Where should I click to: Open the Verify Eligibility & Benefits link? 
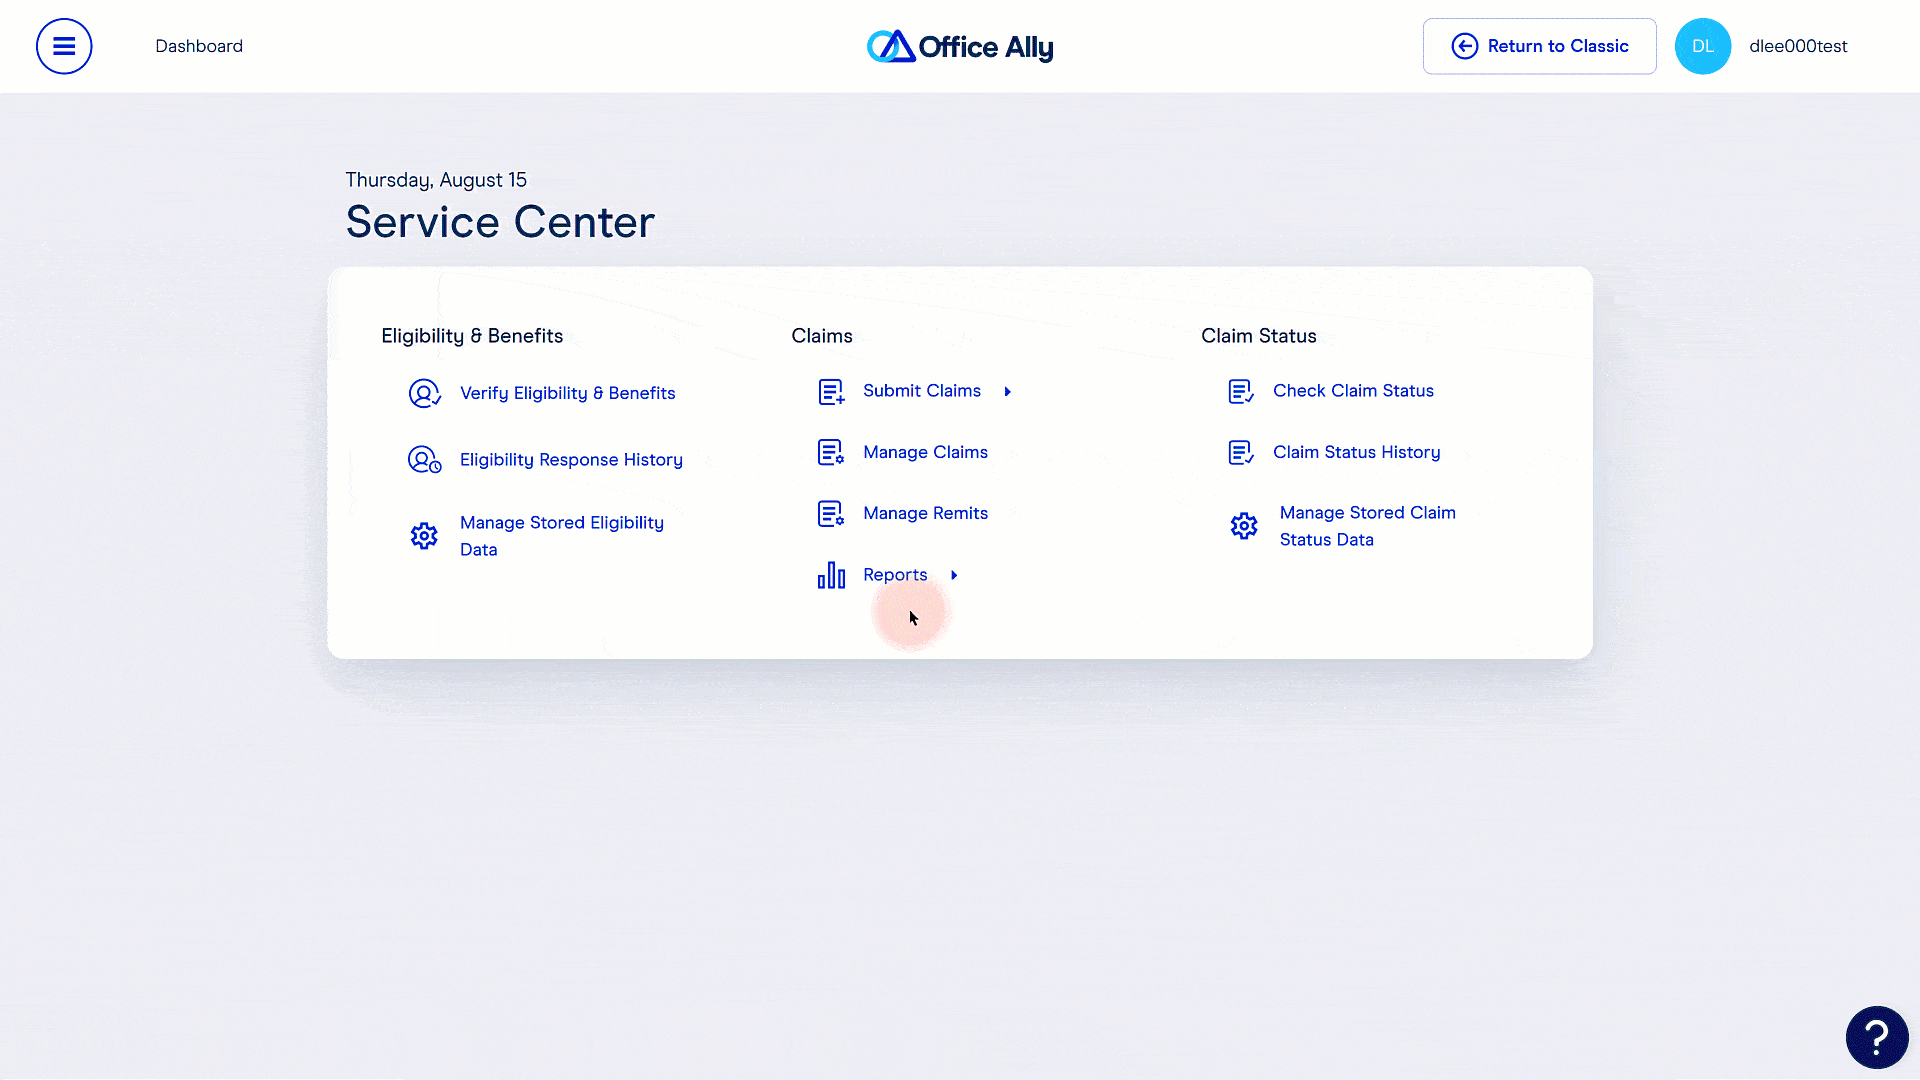pyautogui.click(x=567, y=393)
